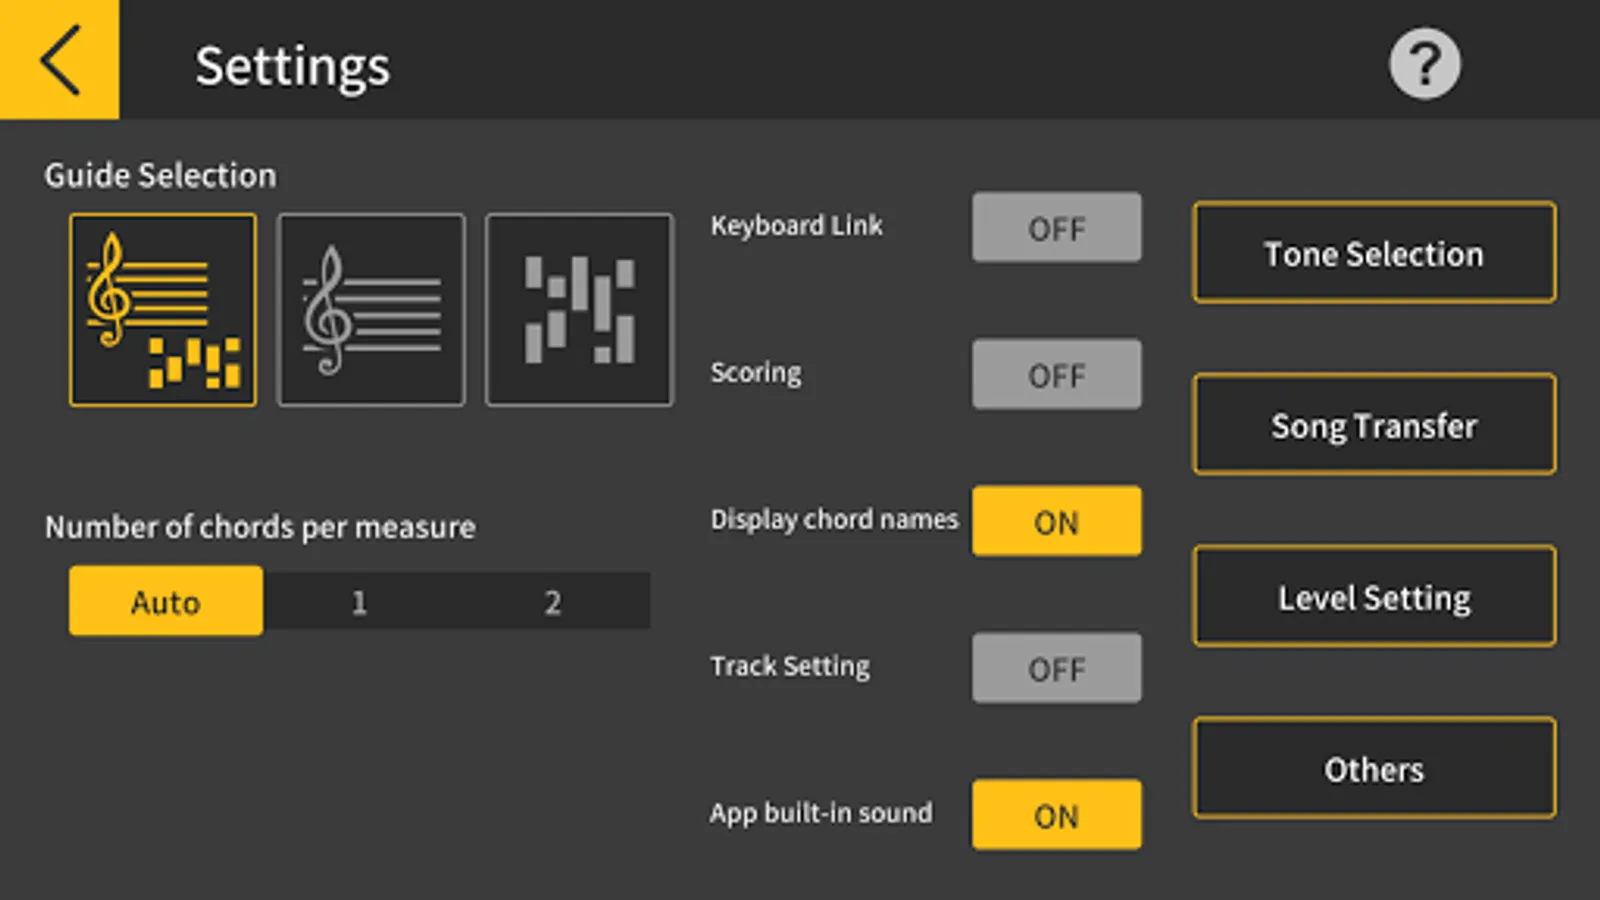Image resolution: width=1600 pixels, height=900 pixels.
Task: Click the Settings title text
Action: click(x=292, y=66)
